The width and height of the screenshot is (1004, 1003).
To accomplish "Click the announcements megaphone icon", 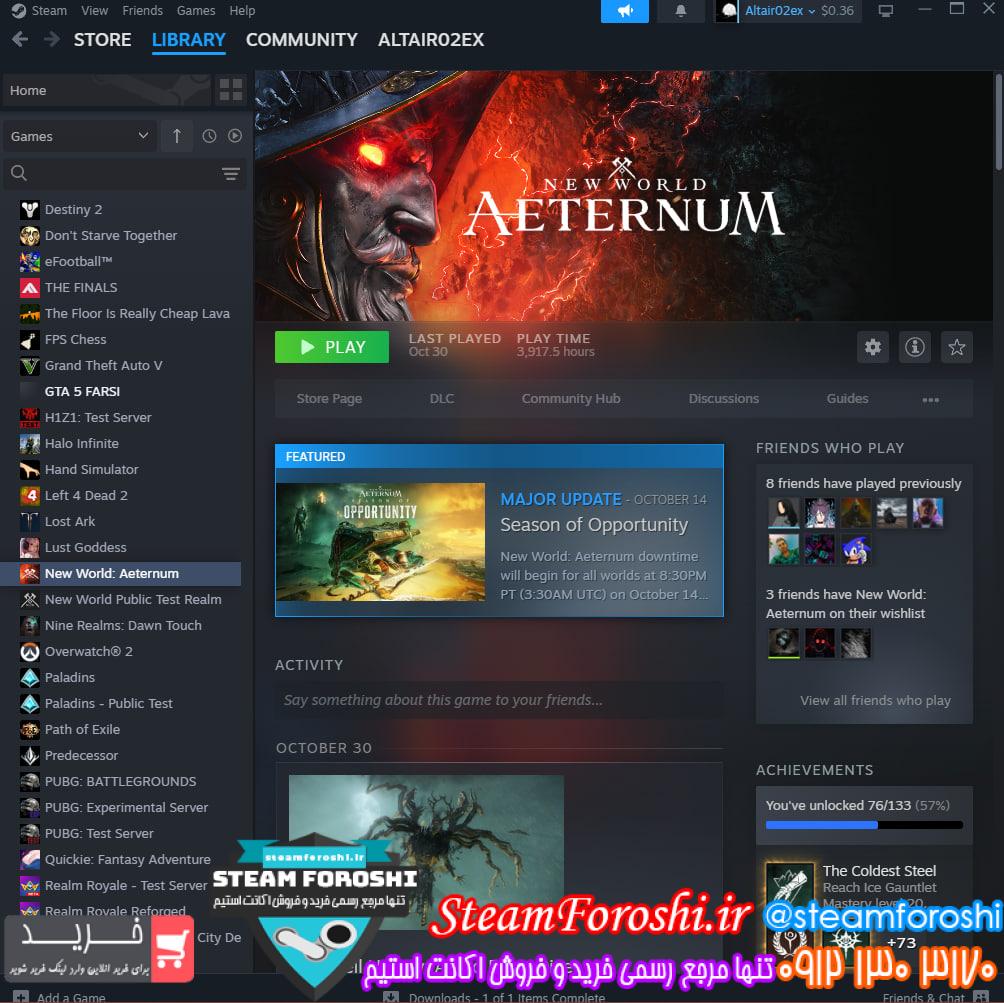I will (625, 11).
